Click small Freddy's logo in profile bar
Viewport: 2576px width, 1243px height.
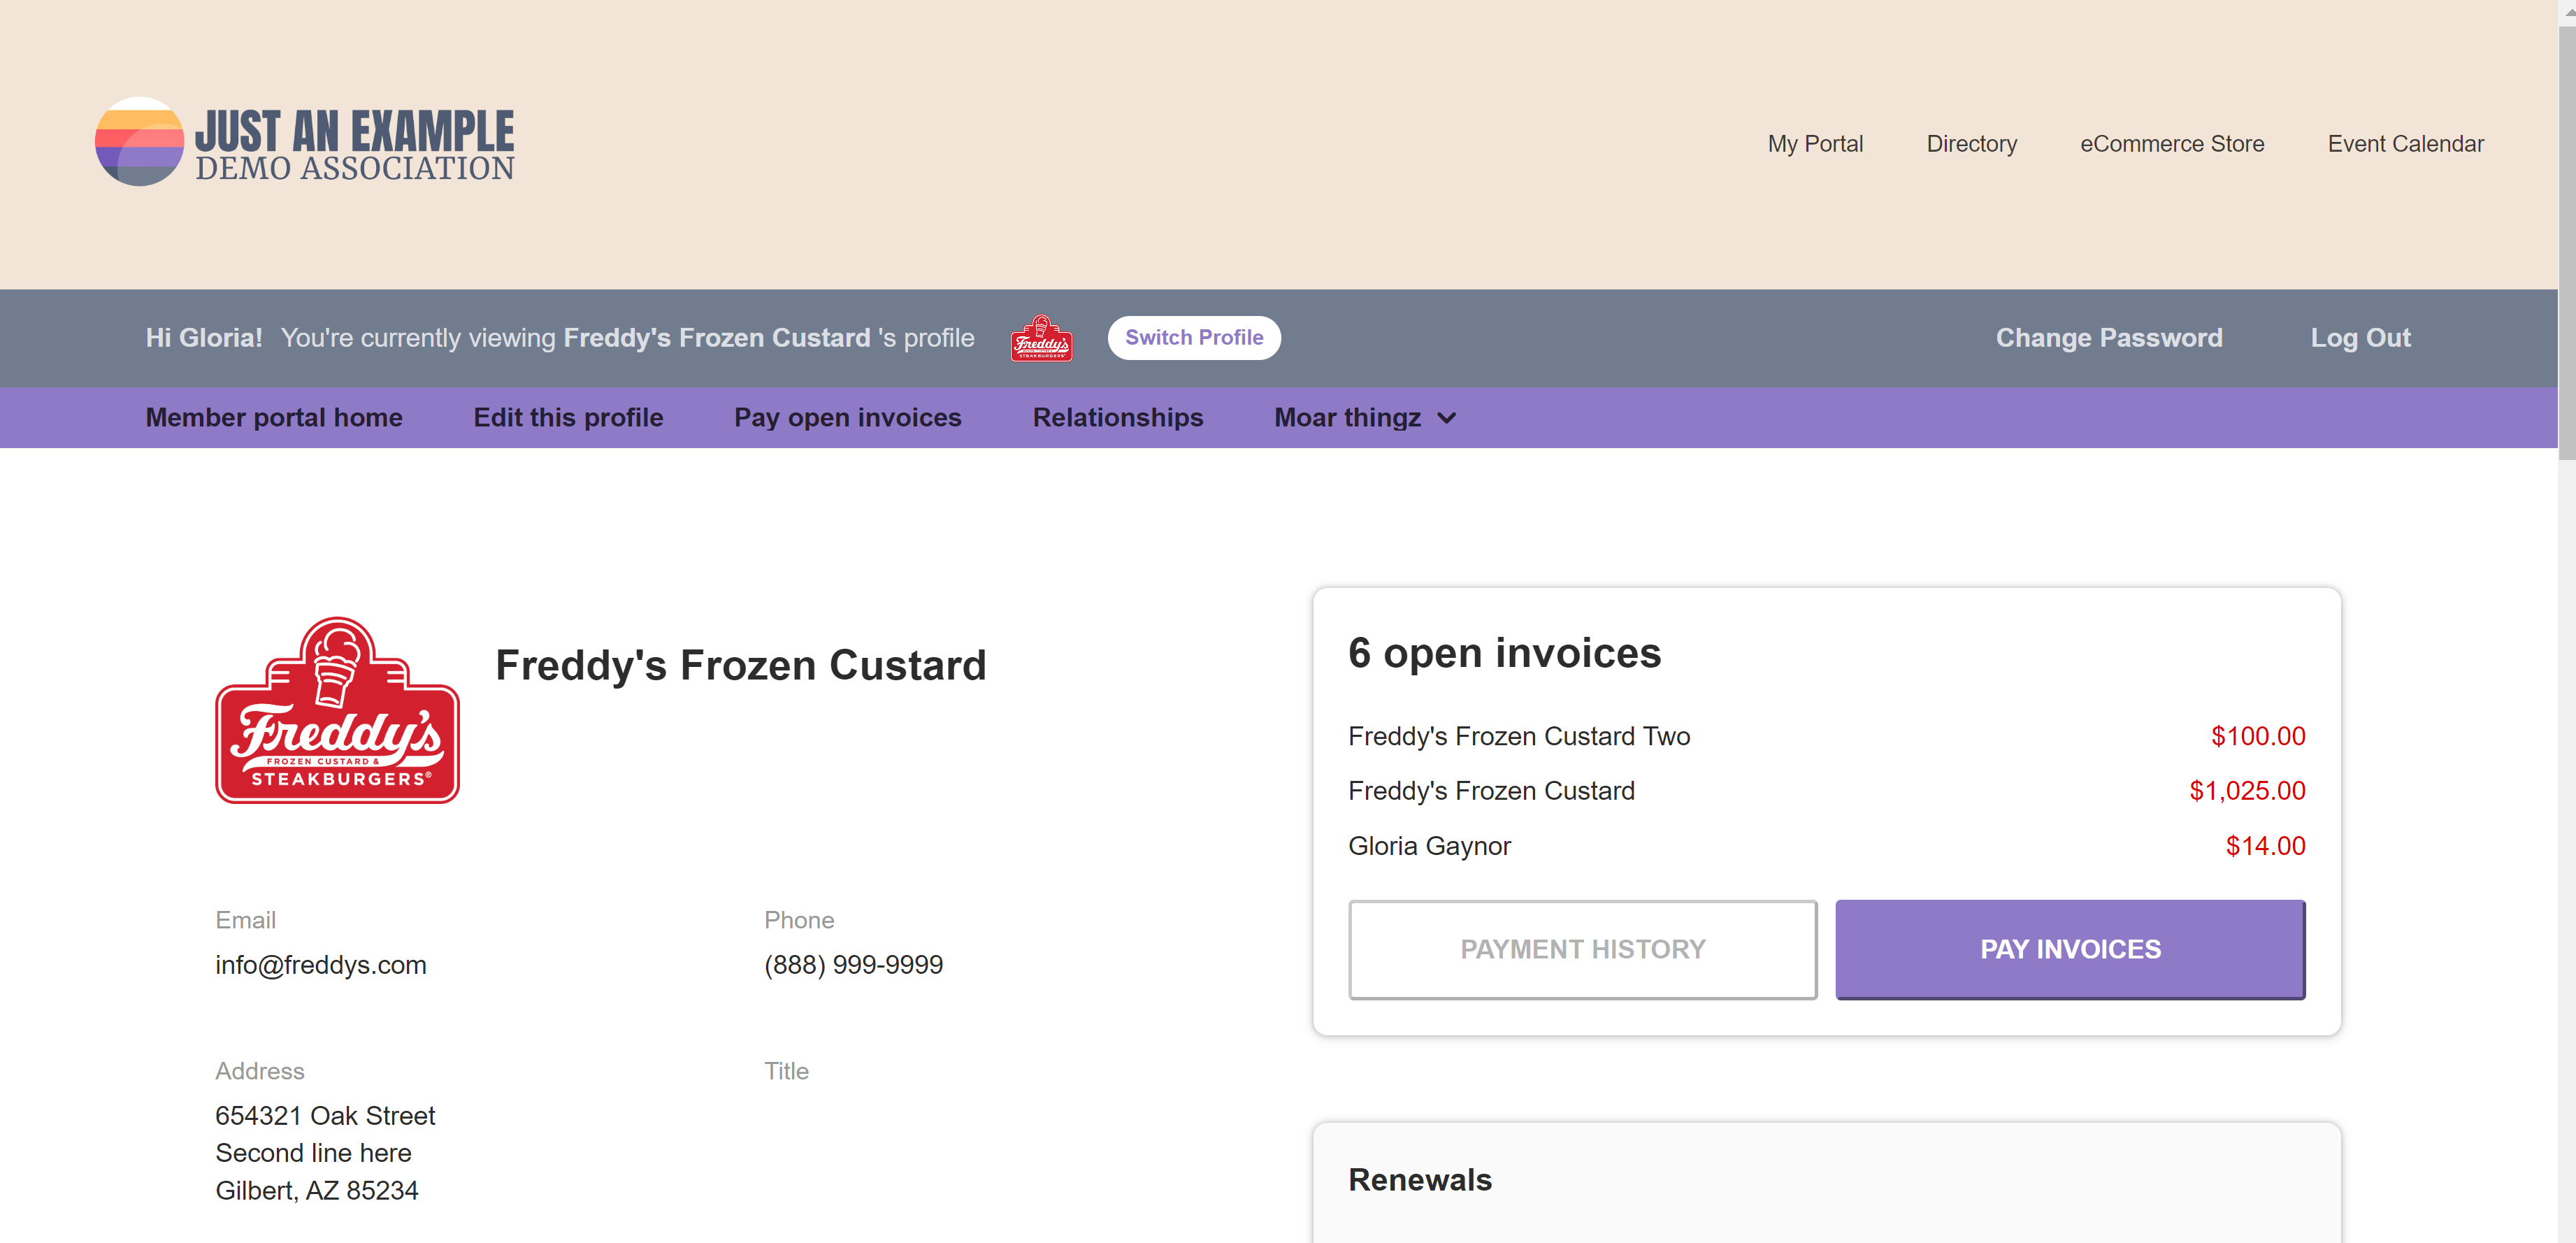(x=1041, y=338)
